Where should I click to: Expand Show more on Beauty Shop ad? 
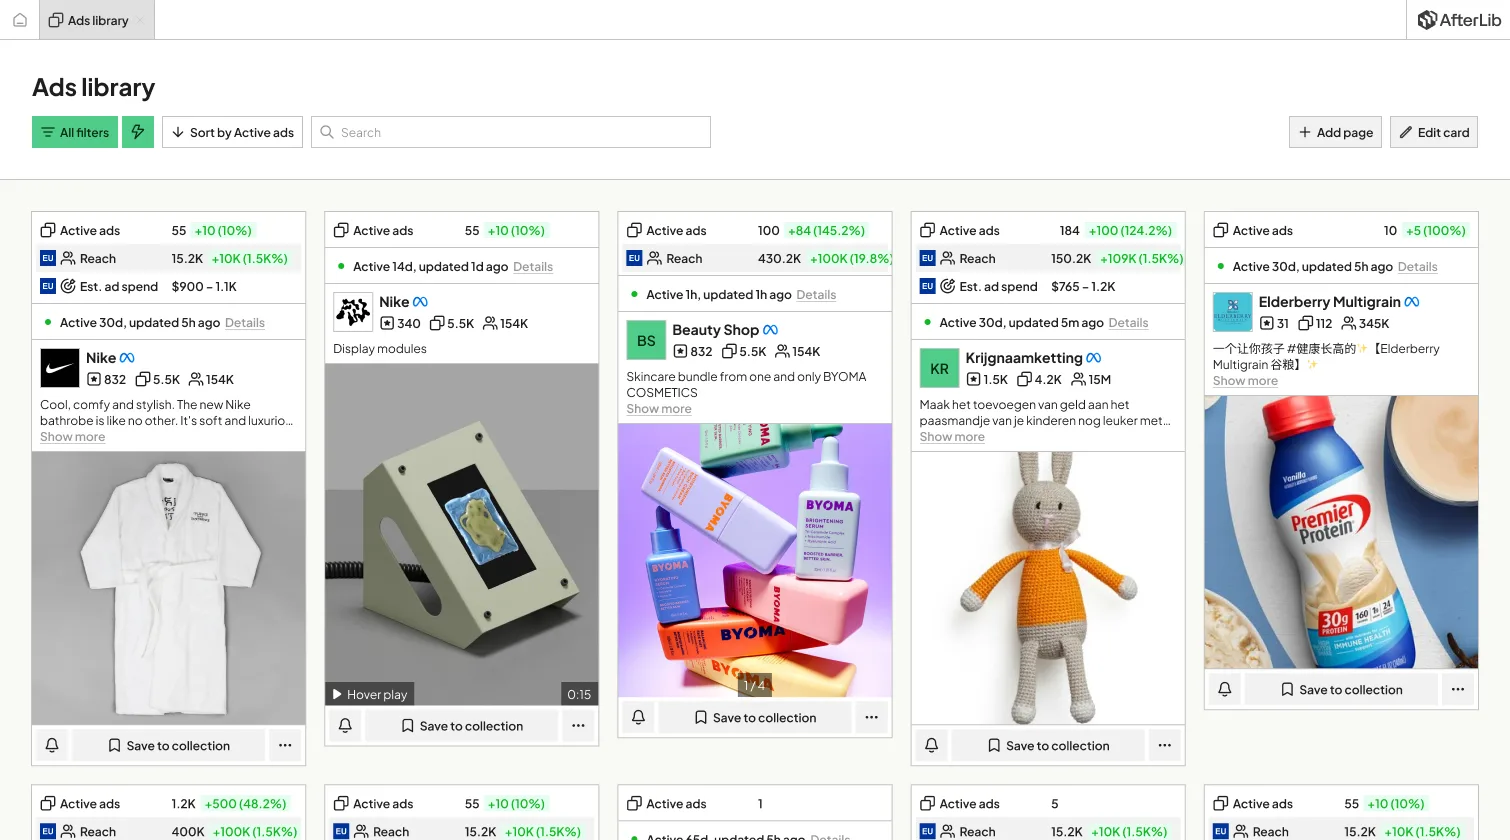tap(659, 409)
